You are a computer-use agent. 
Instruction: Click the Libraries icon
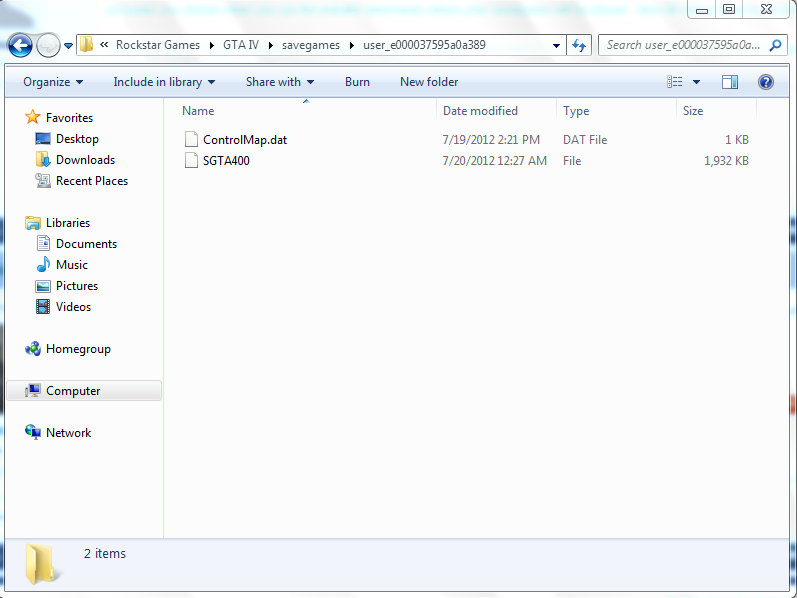click(33, 223)
